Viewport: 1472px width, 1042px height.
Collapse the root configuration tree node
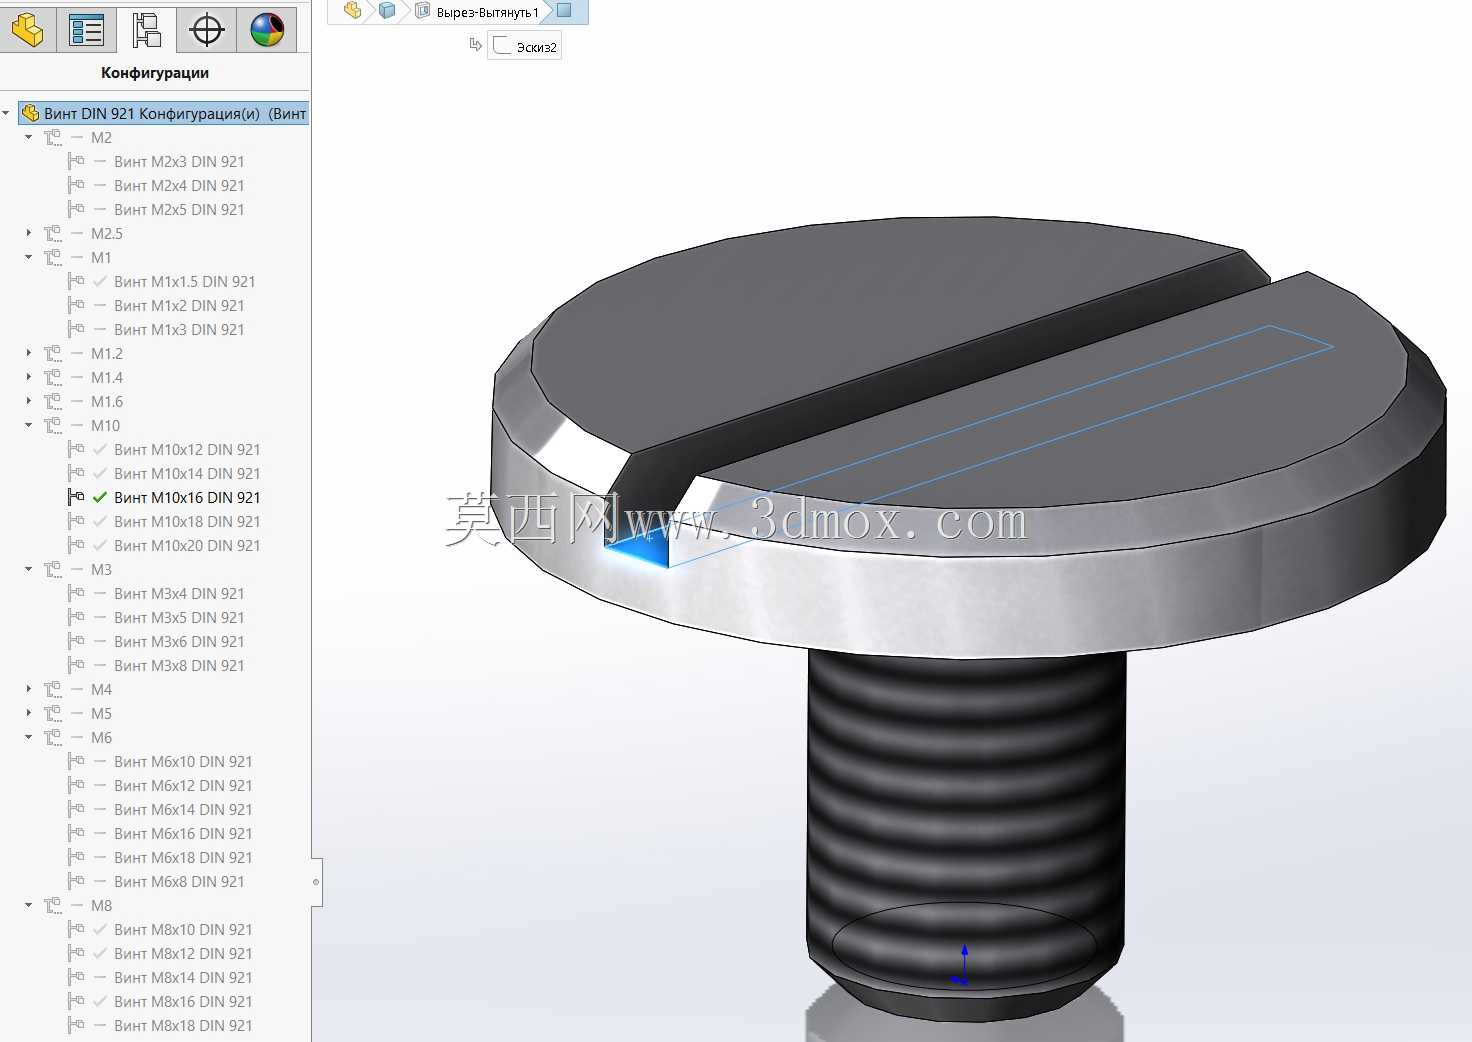[x=6, y=113]
